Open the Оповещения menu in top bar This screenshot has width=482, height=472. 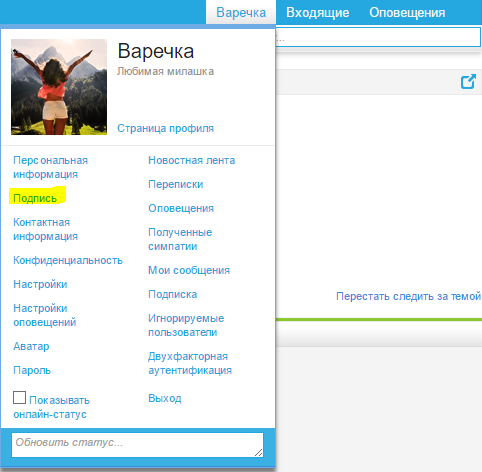pos(407,13)
